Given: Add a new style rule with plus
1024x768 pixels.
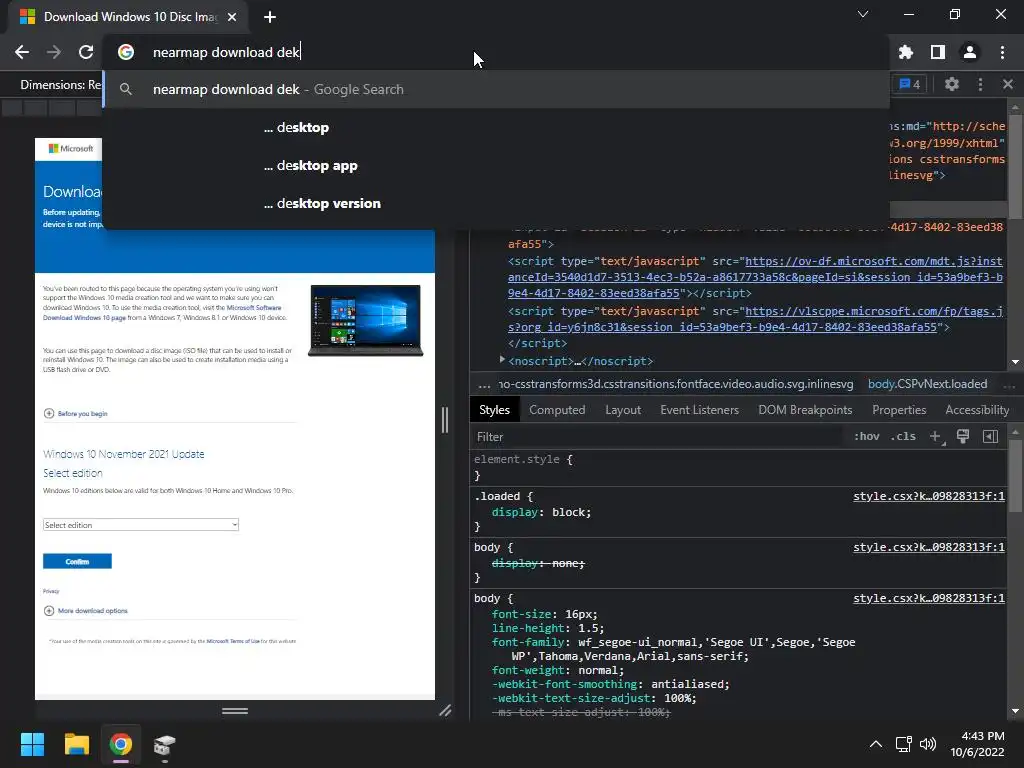Looking at the screenshot, I should point(935,436).
